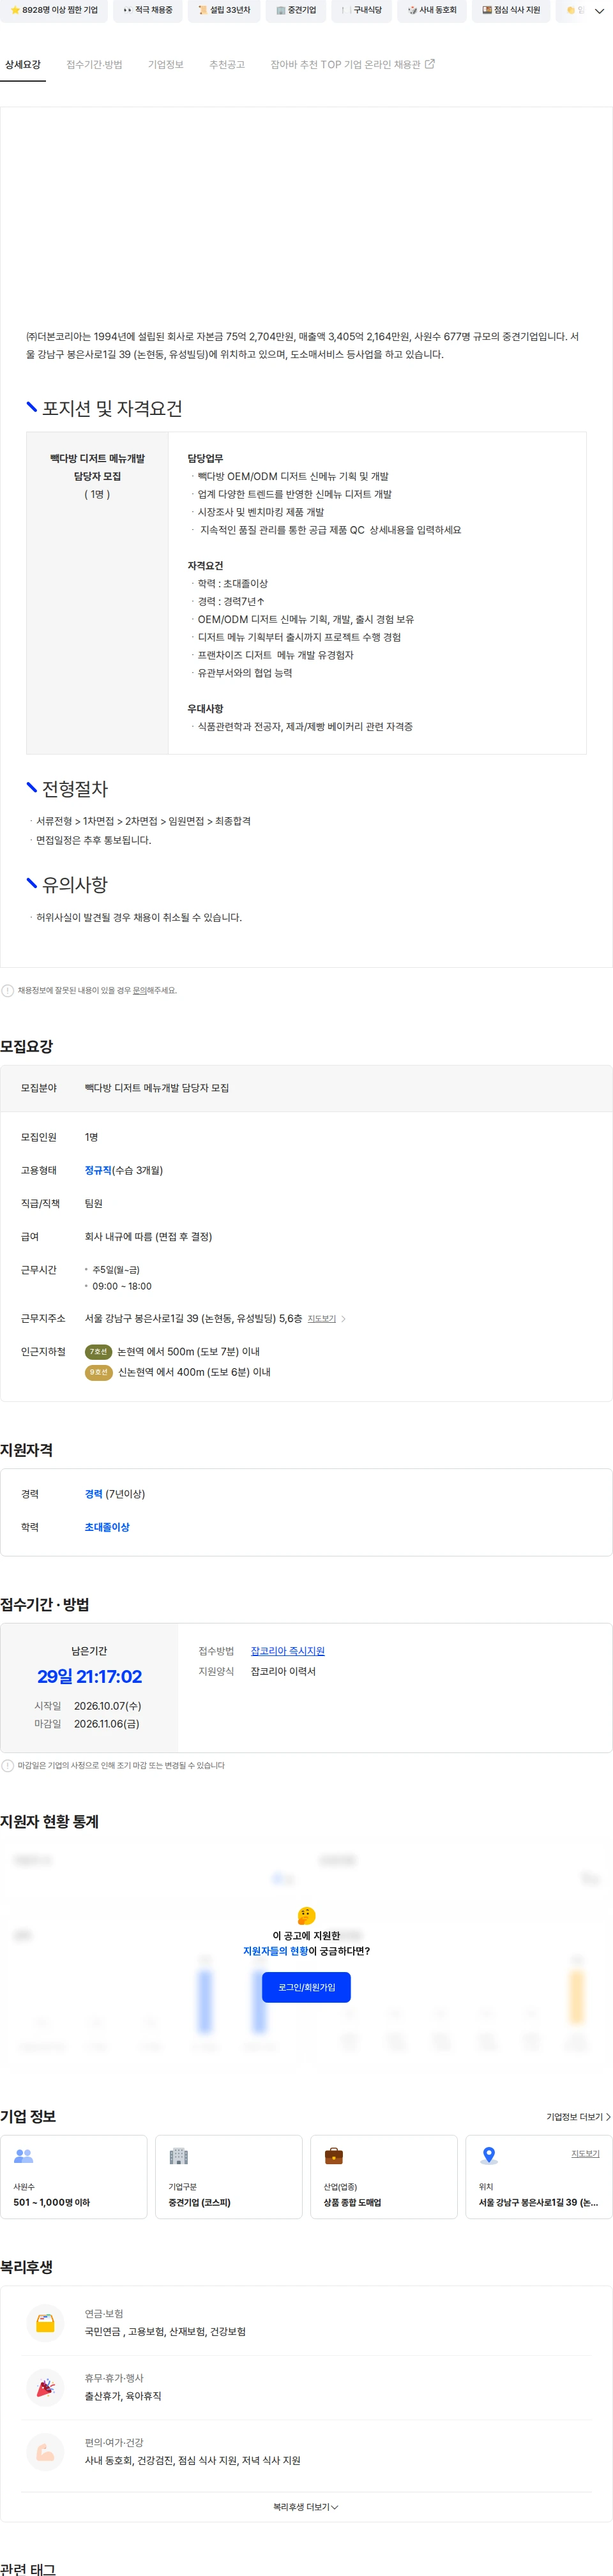Screen dimensions: 613x2576
Task: Click the 국민연금, 고용보험 benefits text
Action: point(165,2332)
